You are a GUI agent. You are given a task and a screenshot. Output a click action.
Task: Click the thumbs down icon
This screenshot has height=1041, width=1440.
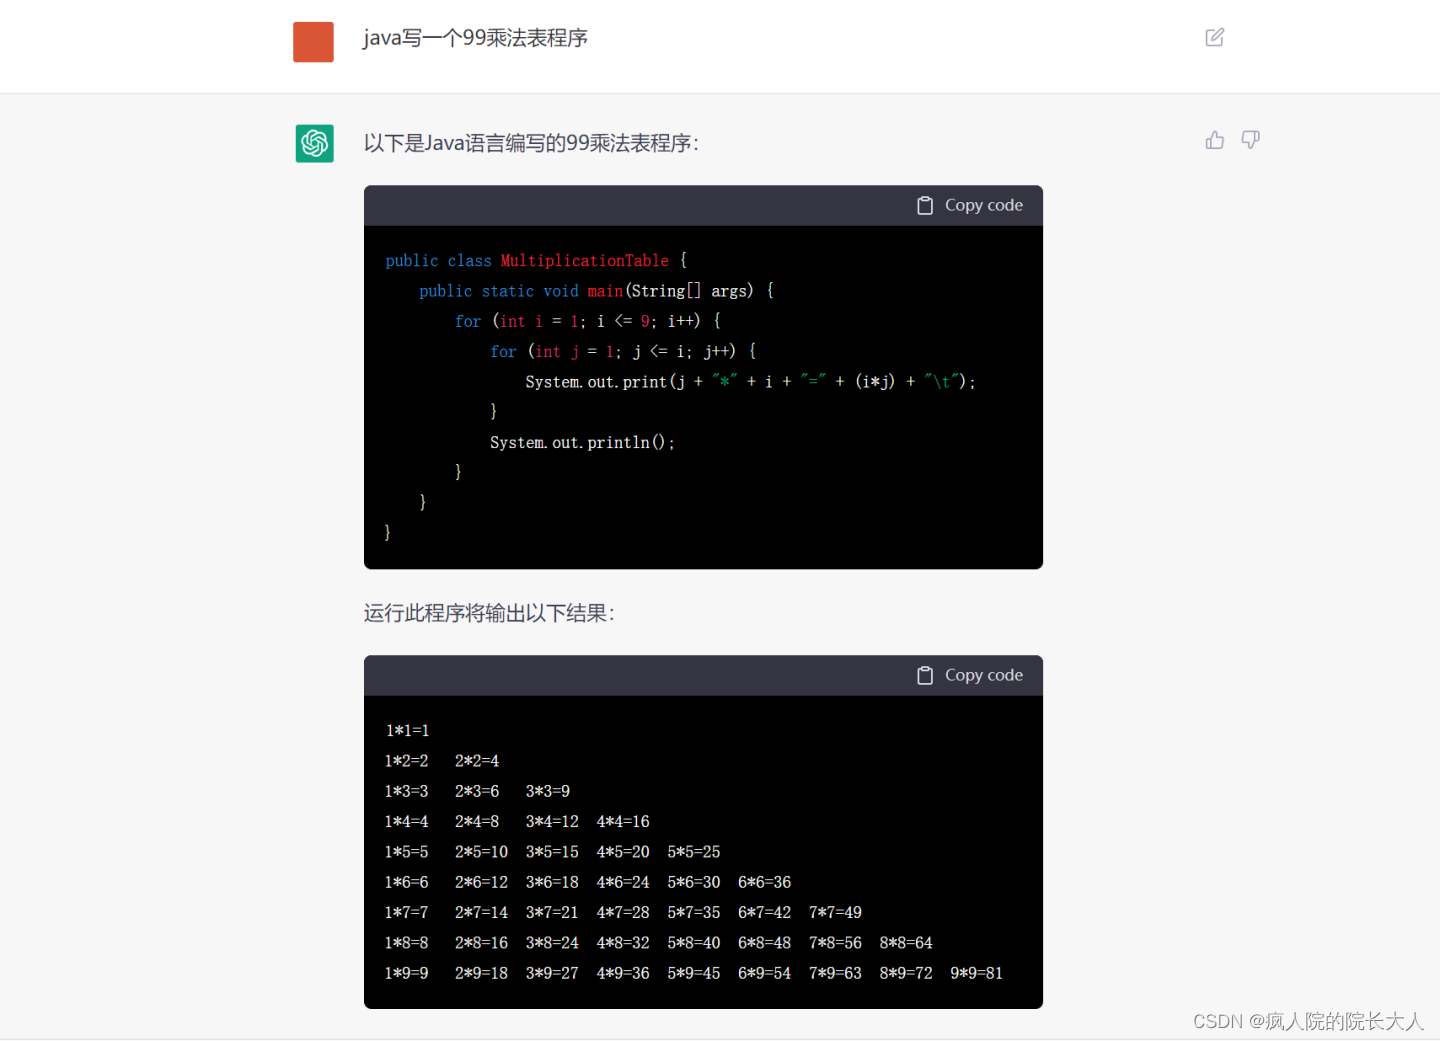point(1250,140)
